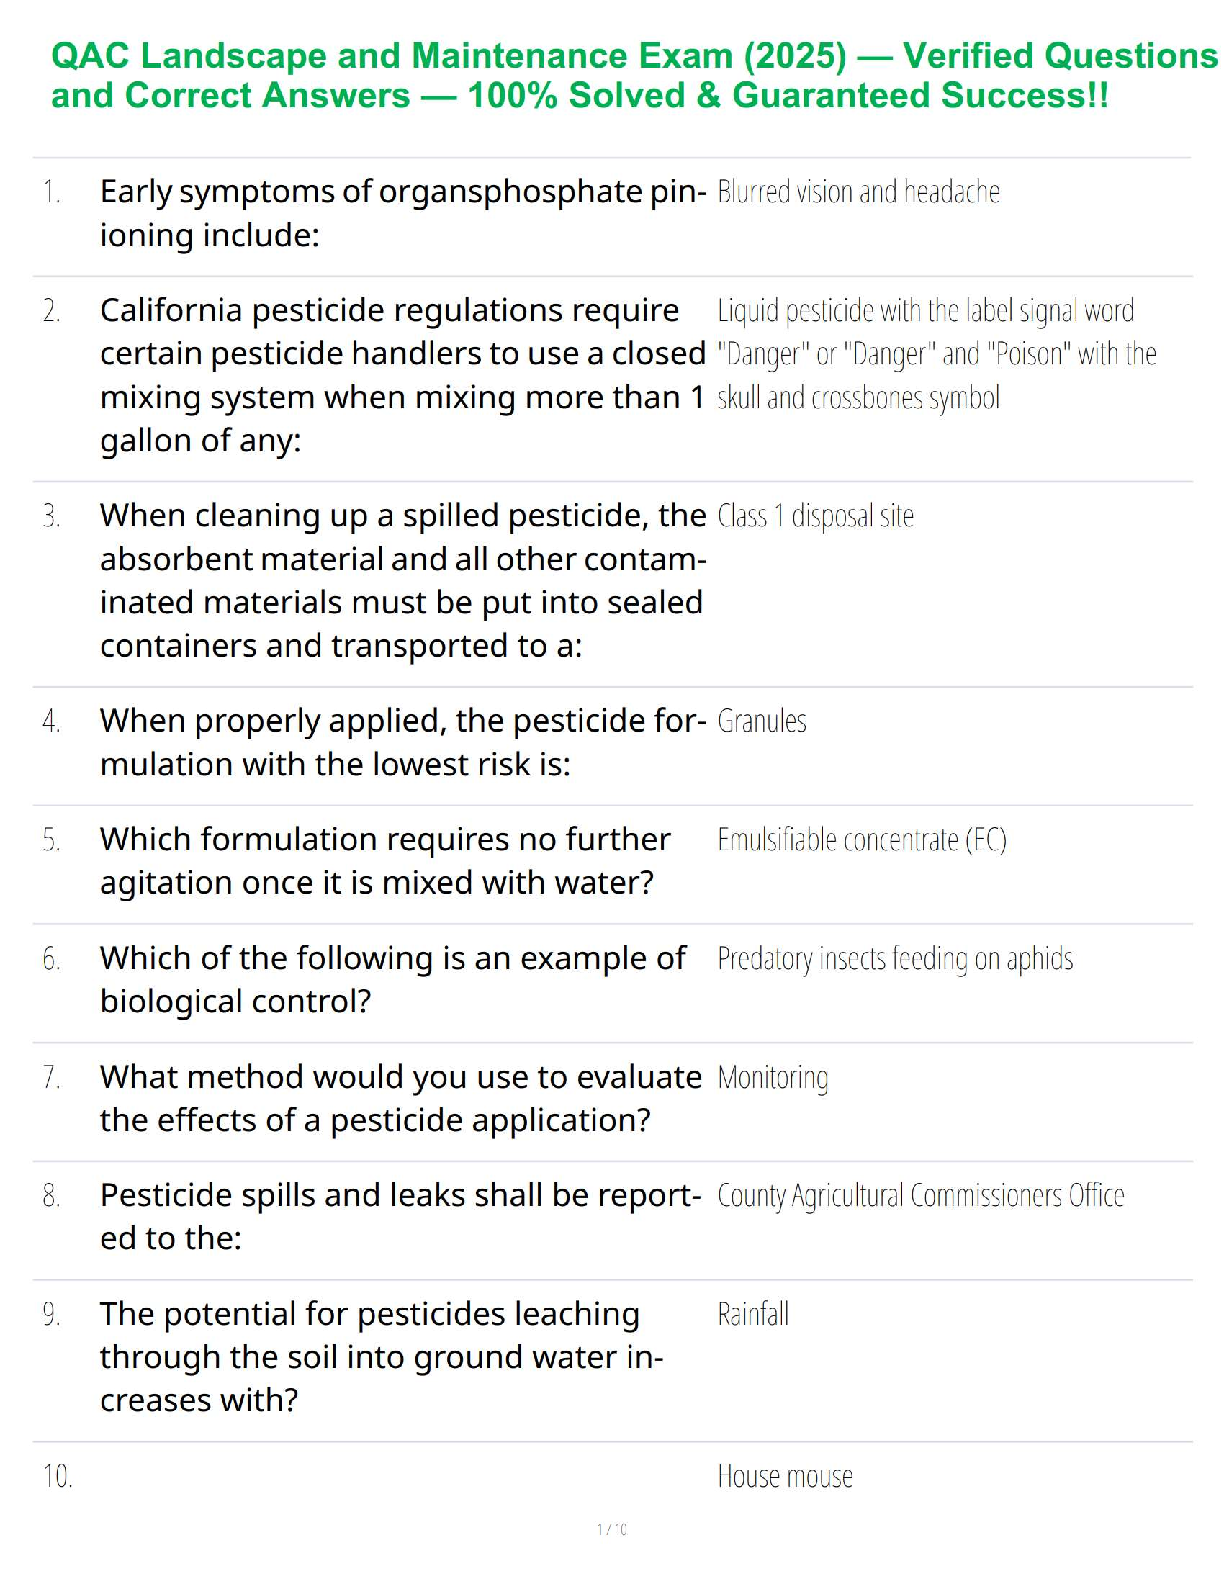Image resolution: width=1224 pixels, height=1584 pixels.
Task: Click question 3 about spilled pesticide cleanup
Action: (402, 580)
